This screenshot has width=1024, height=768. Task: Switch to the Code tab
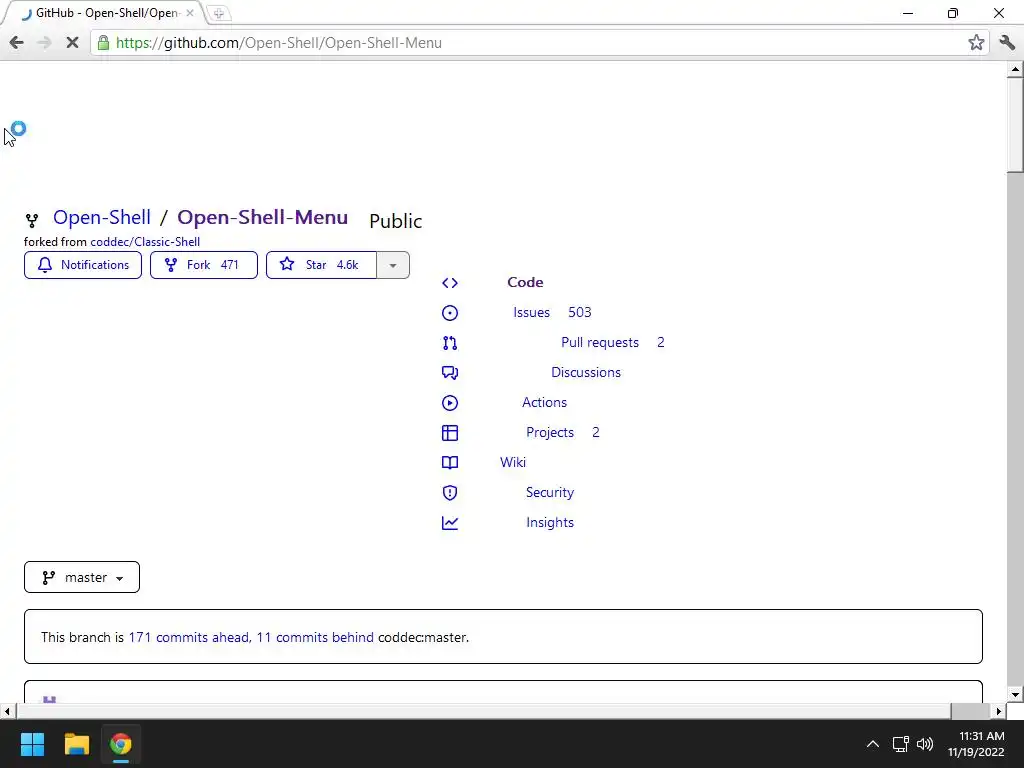click(x=525, y=282)
